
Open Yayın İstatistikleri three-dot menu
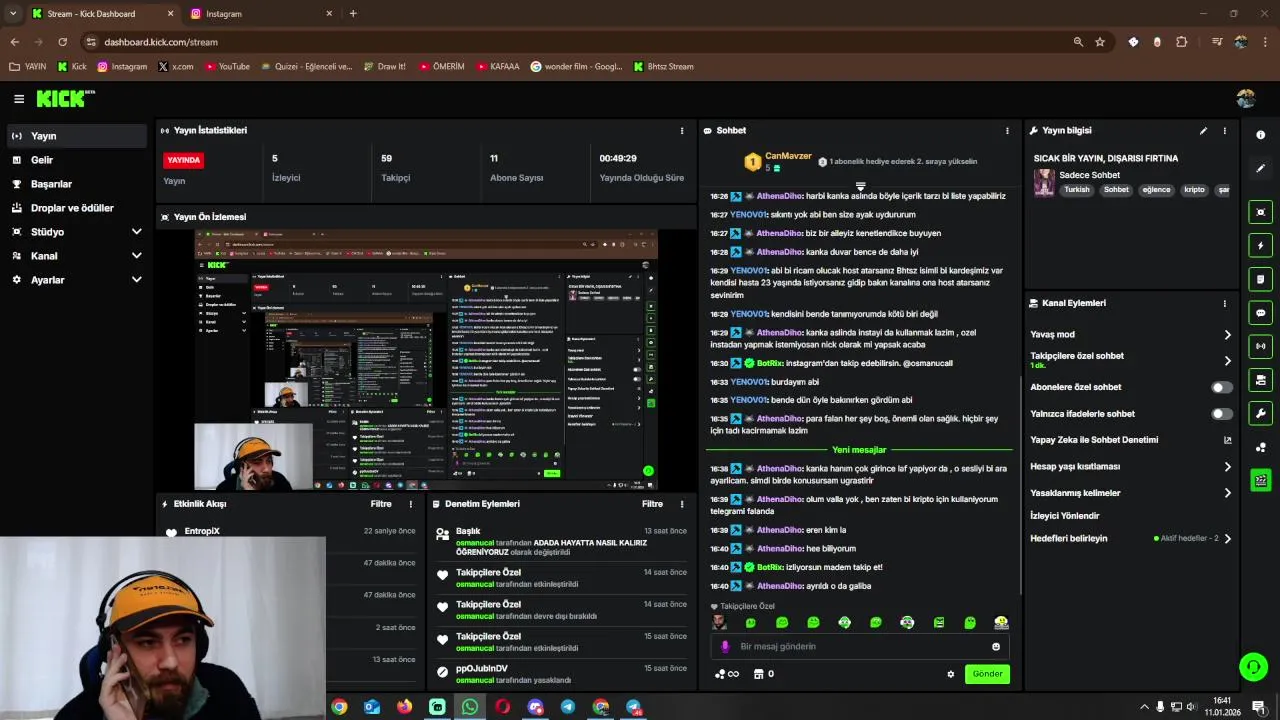tap(682, 131)
